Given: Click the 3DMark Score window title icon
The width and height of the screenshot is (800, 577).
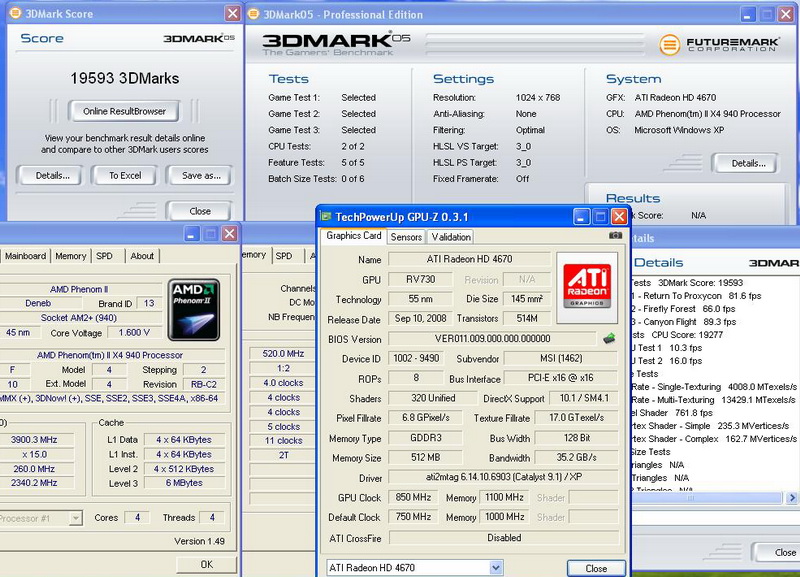Looking at the screenshot, I should point(15,13).
